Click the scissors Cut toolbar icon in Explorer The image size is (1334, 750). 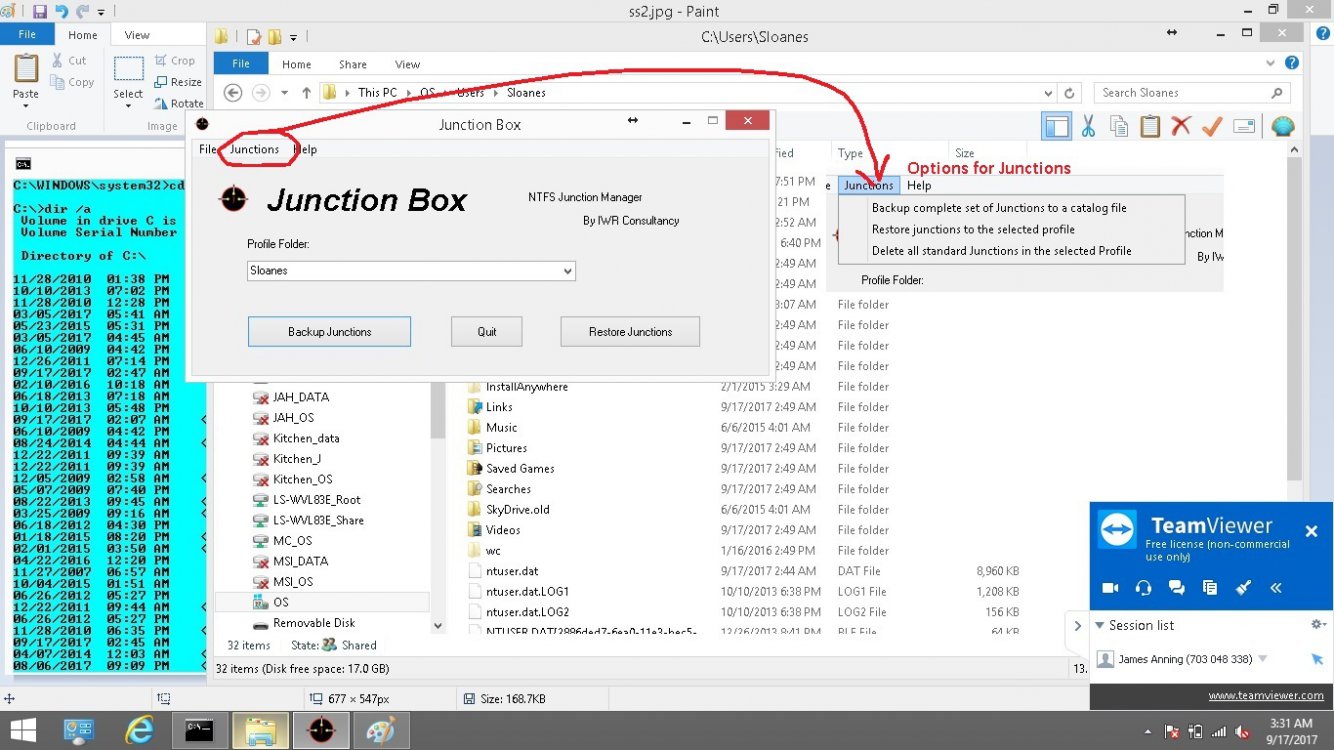coord(1088,126)
